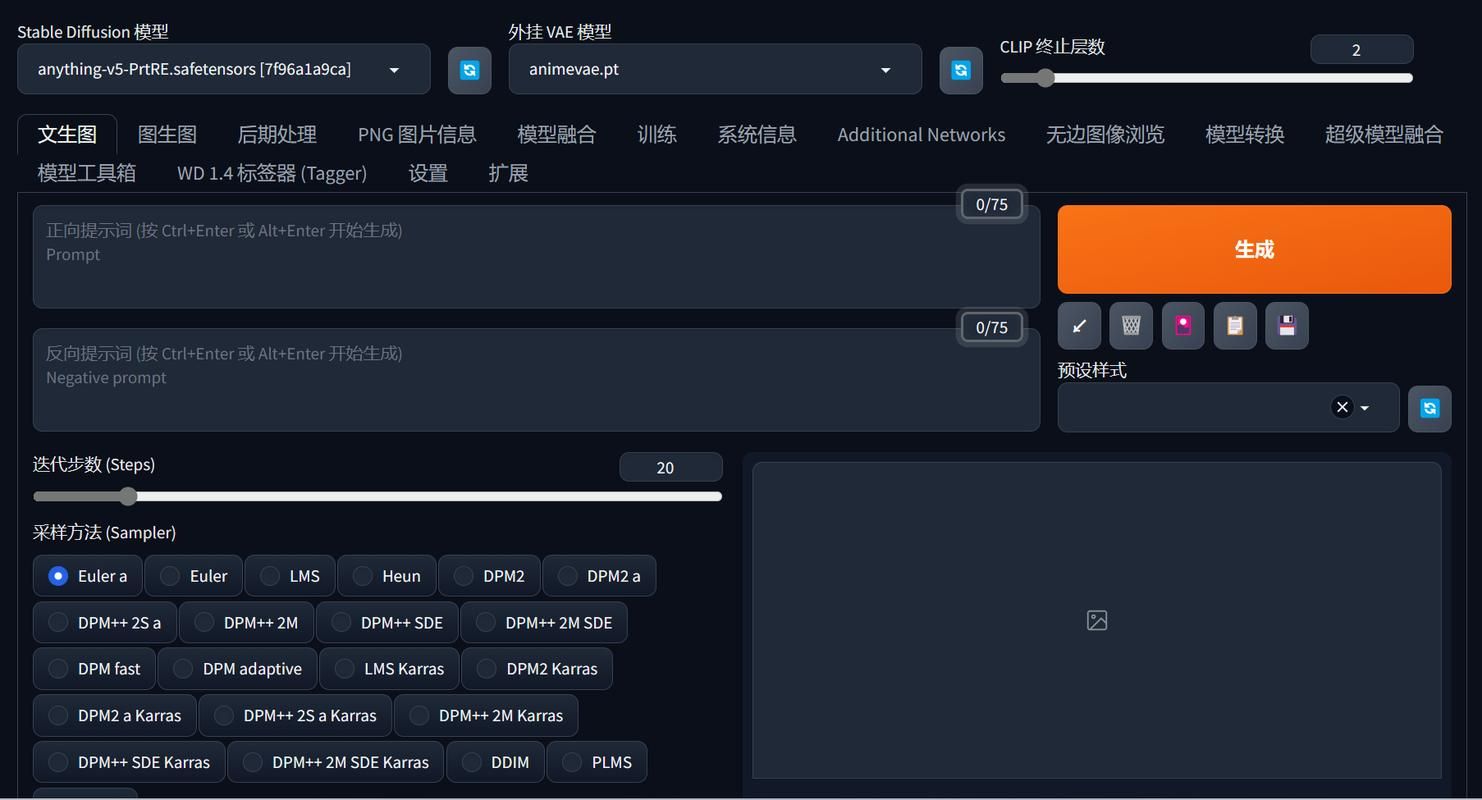
Task: Pick DPM++ SDE Karras sampler
Action: (x=129, y=762)
